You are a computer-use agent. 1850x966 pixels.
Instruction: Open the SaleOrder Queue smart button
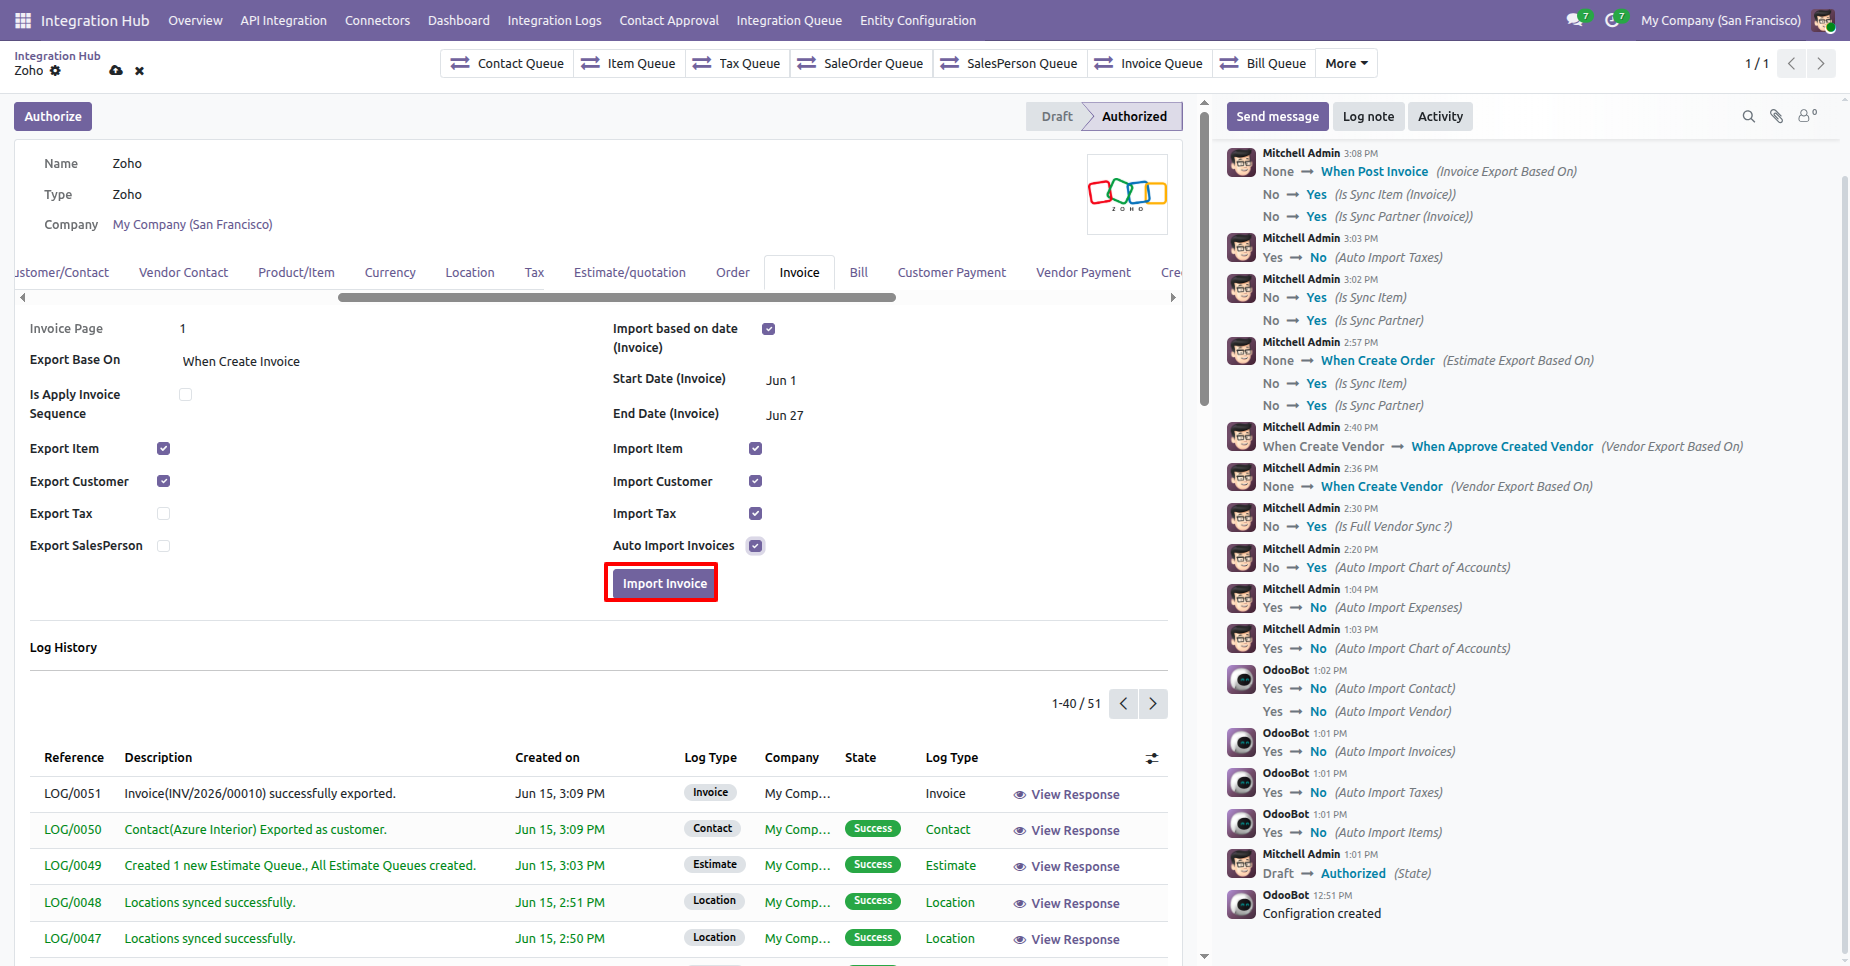861,64
